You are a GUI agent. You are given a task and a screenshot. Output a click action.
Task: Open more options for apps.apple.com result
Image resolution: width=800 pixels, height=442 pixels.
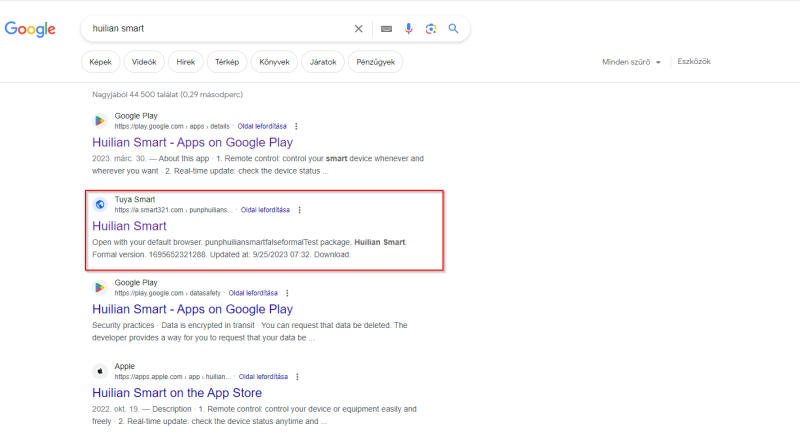(x=297, y=377)
